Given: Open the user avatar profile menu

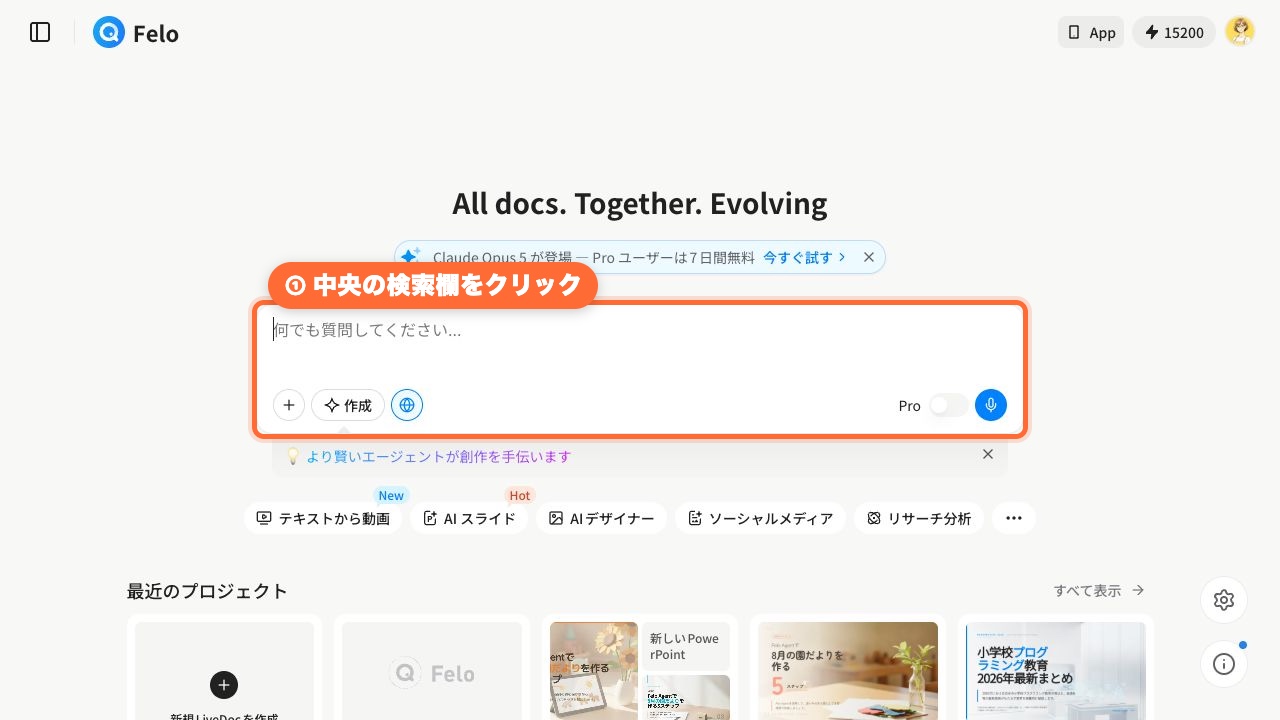Looking at the screenshot, I should [1240, 32].
